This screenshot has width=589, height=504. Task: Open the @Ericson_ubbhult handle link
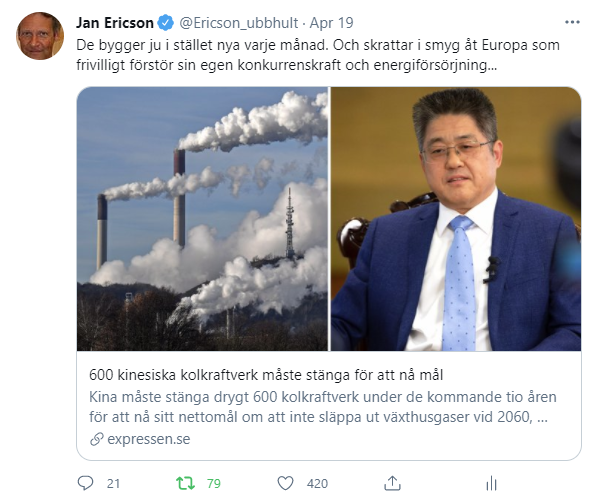(x=239, y=23)
